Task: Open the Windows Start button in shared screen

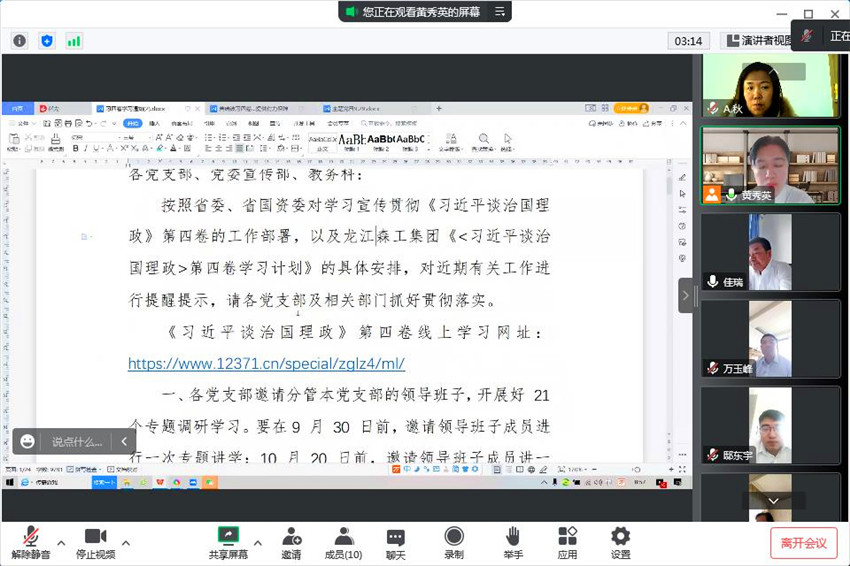Action: coord(10,482)
